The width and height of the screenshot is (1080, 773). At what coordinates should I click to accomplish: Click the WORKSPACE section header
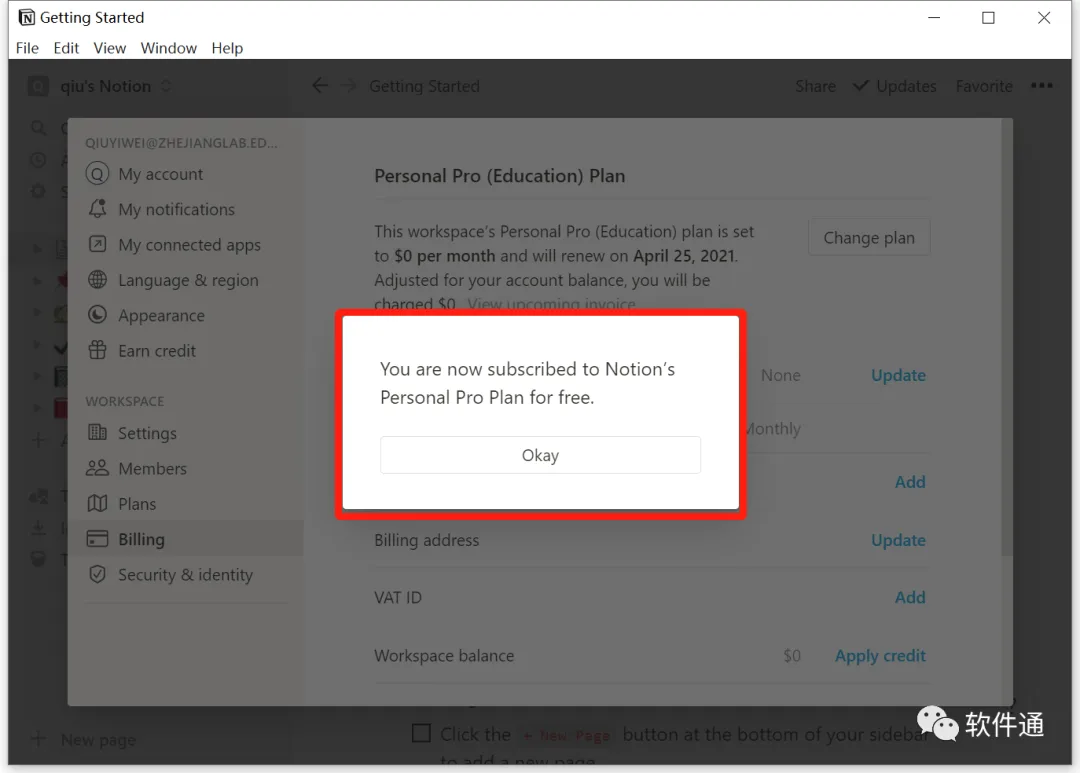(x=125, y=401)
